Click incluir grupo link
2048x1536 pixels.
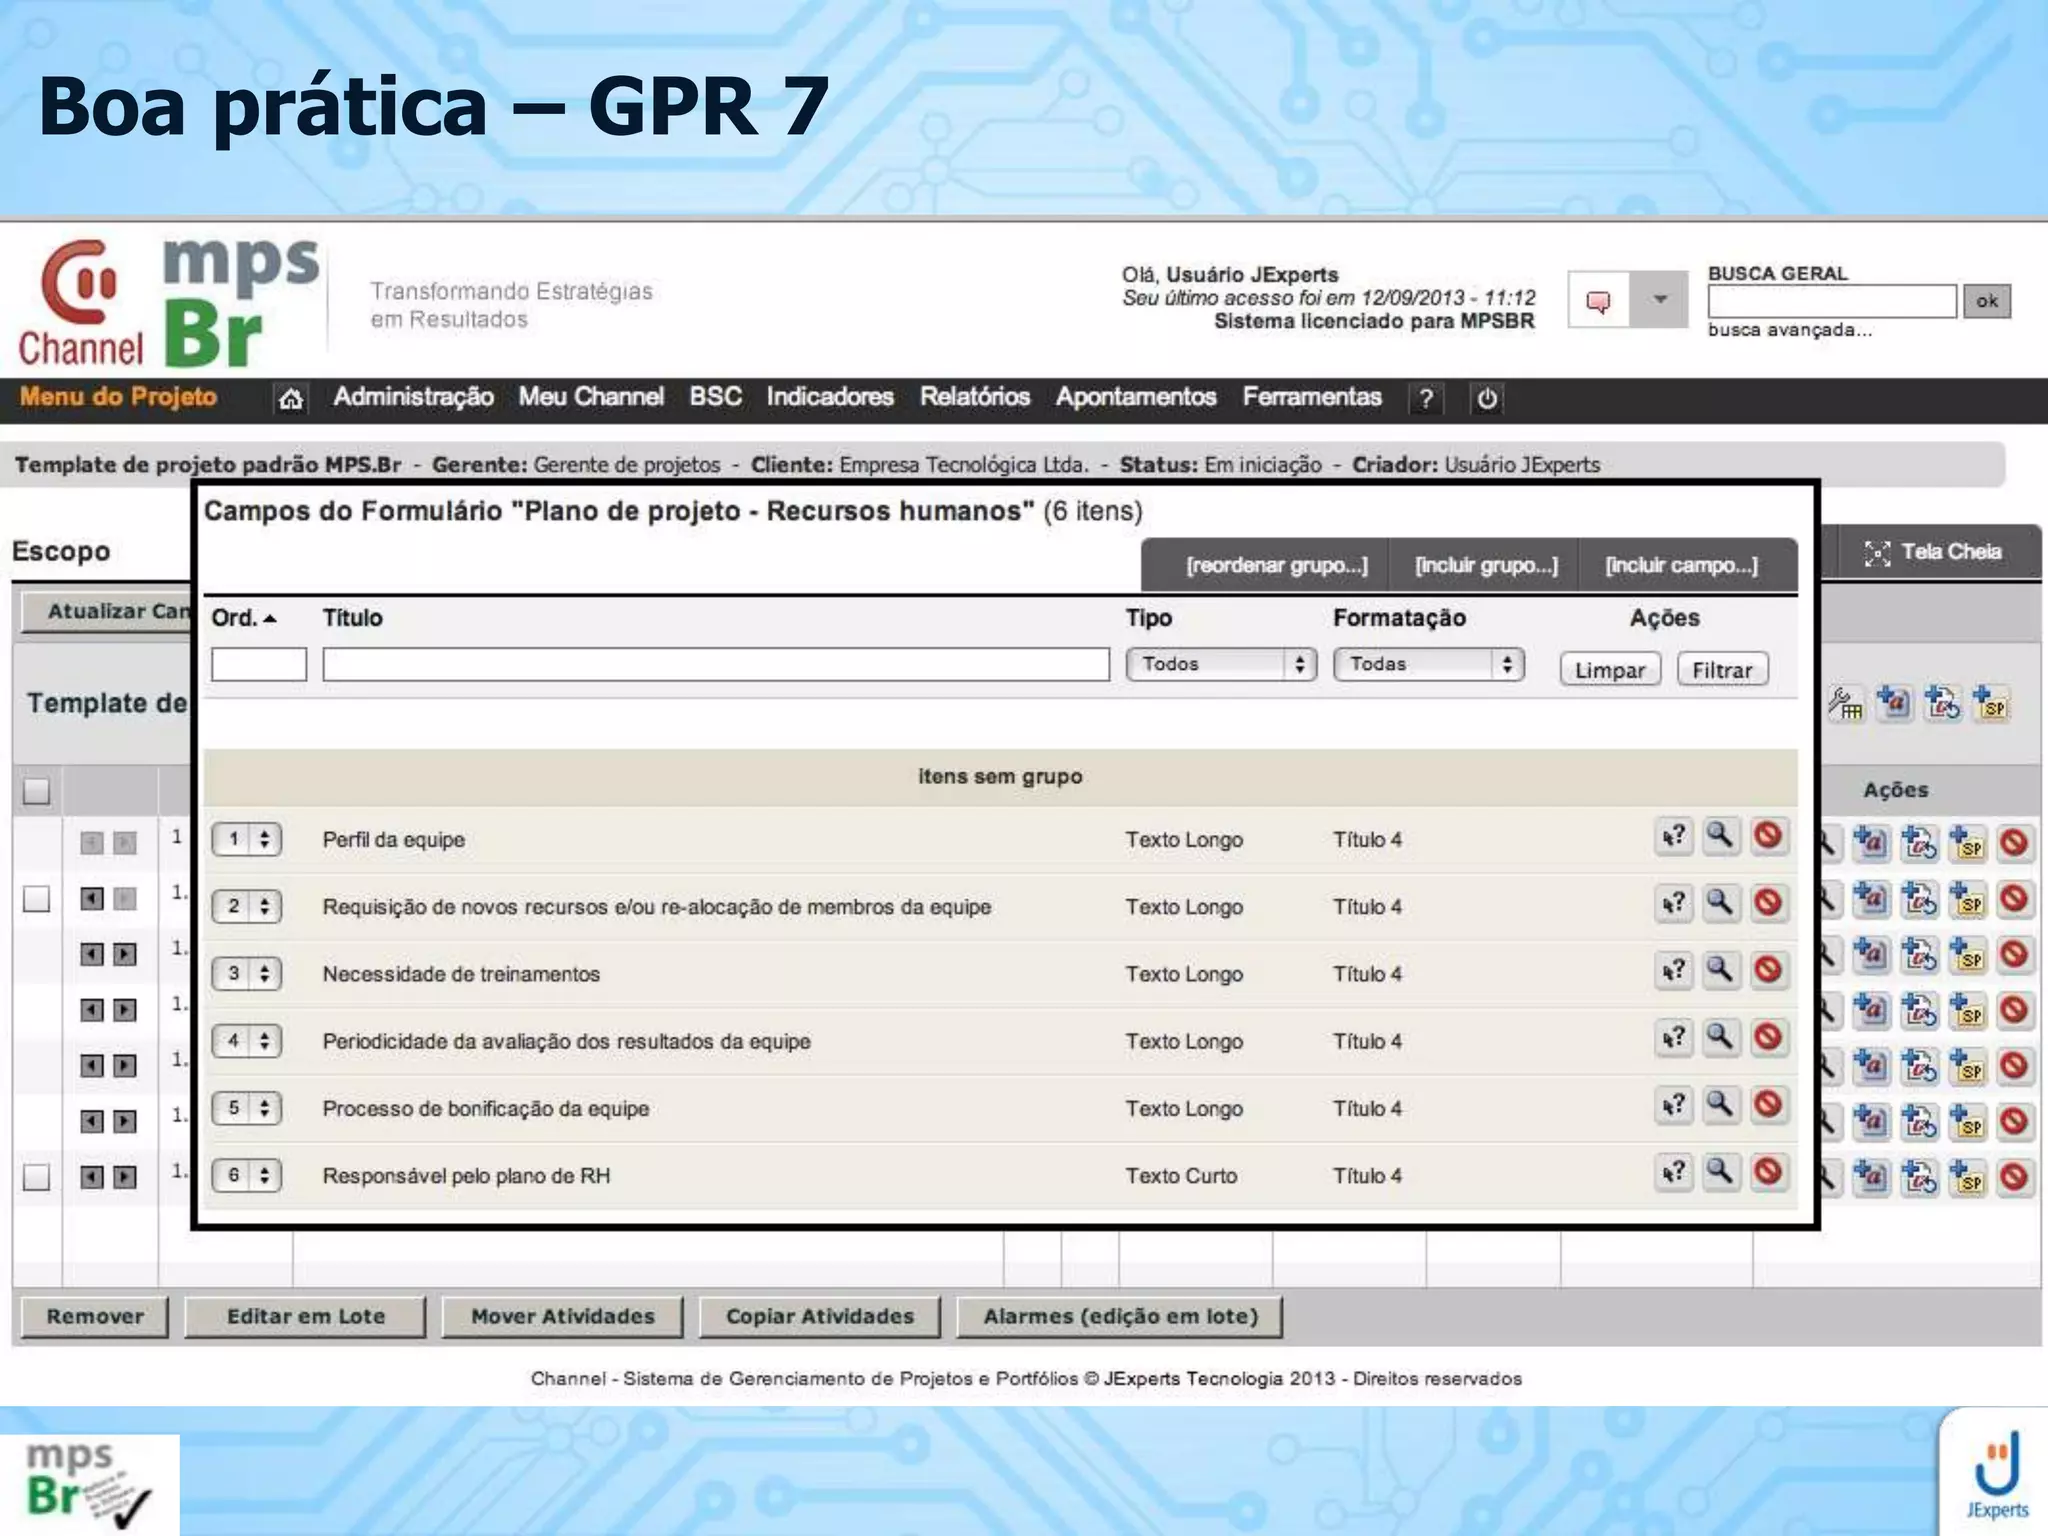[1486, 566]
